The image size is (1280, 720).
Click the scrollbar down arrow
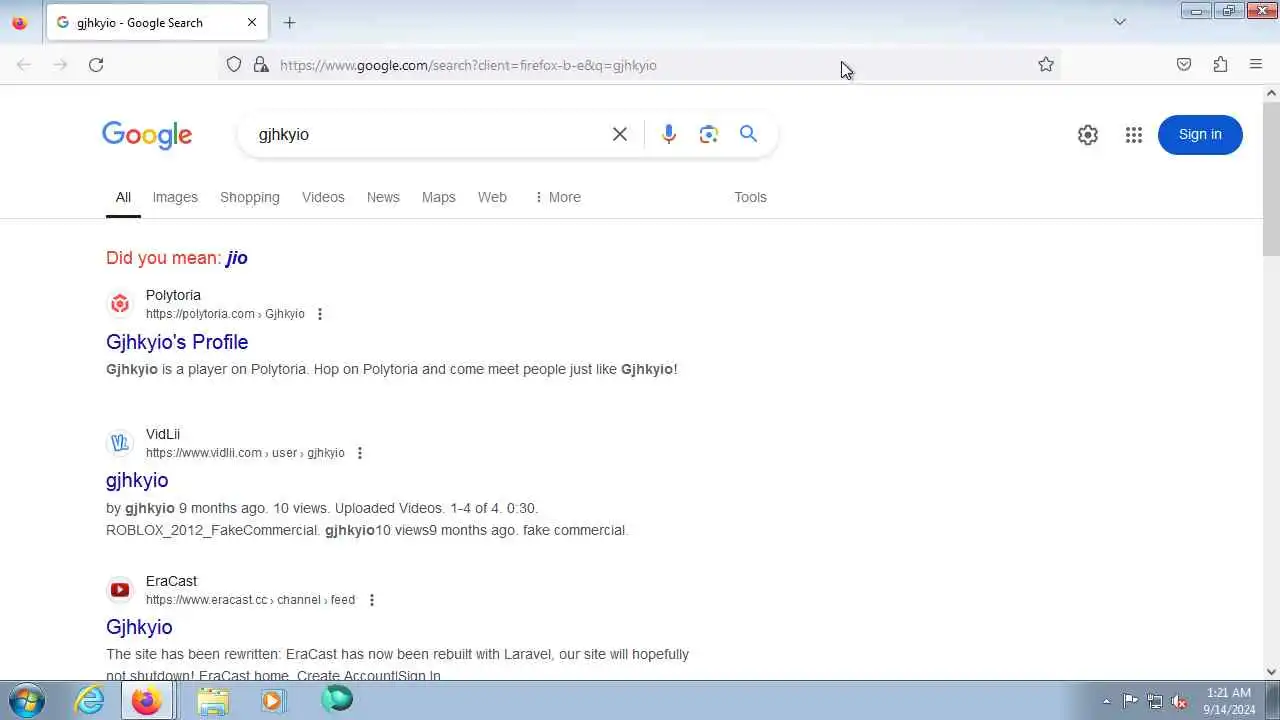pos(1272,672)
